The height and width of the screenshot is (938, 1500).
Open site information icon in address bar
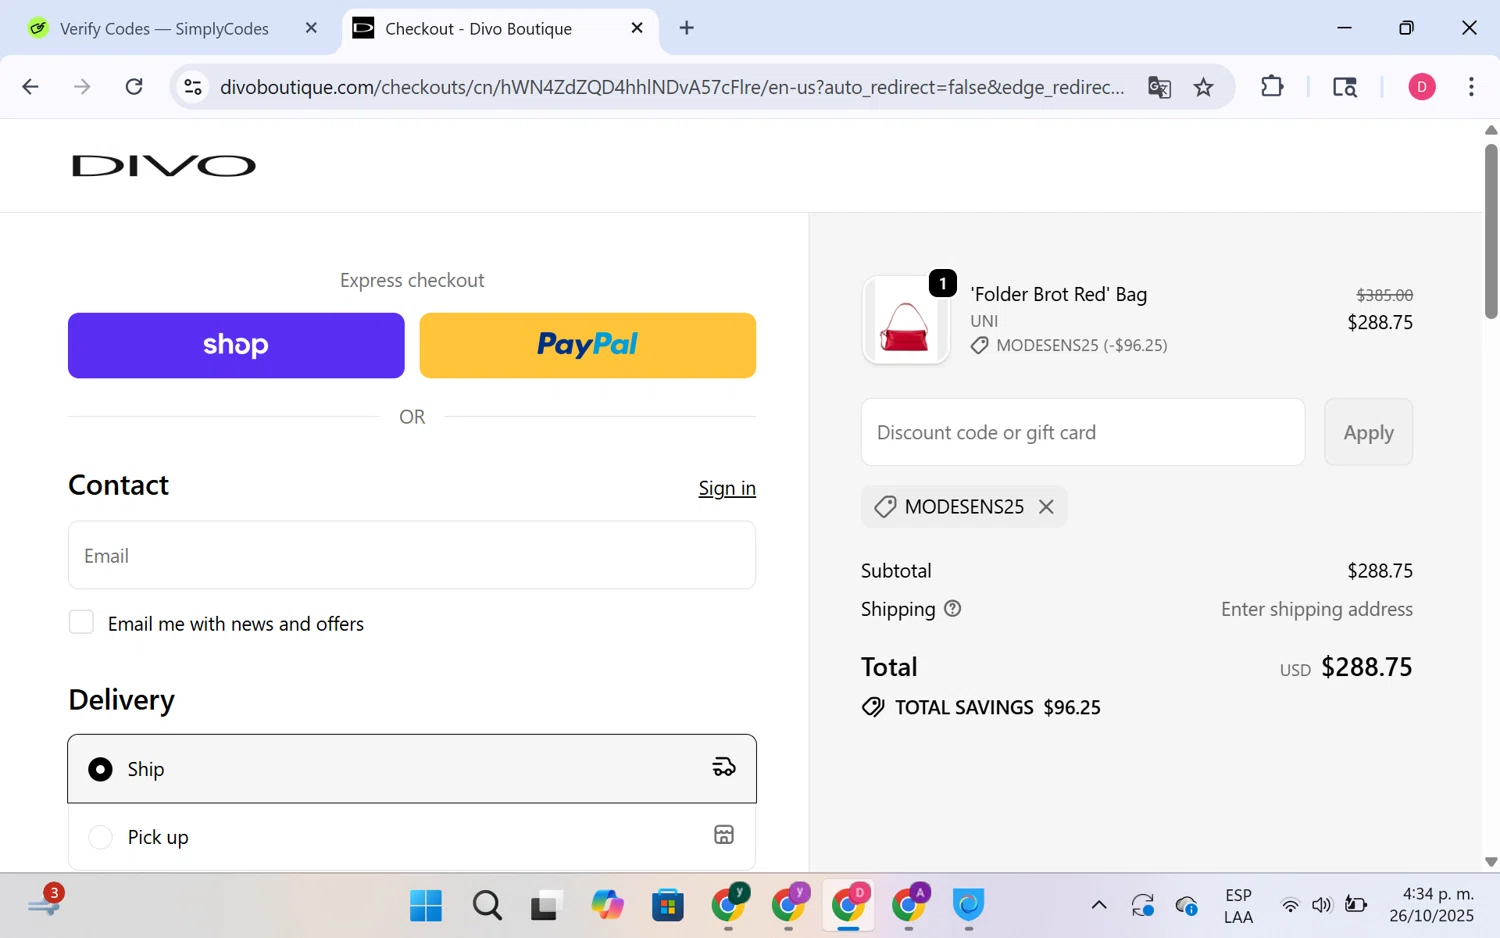193,87
